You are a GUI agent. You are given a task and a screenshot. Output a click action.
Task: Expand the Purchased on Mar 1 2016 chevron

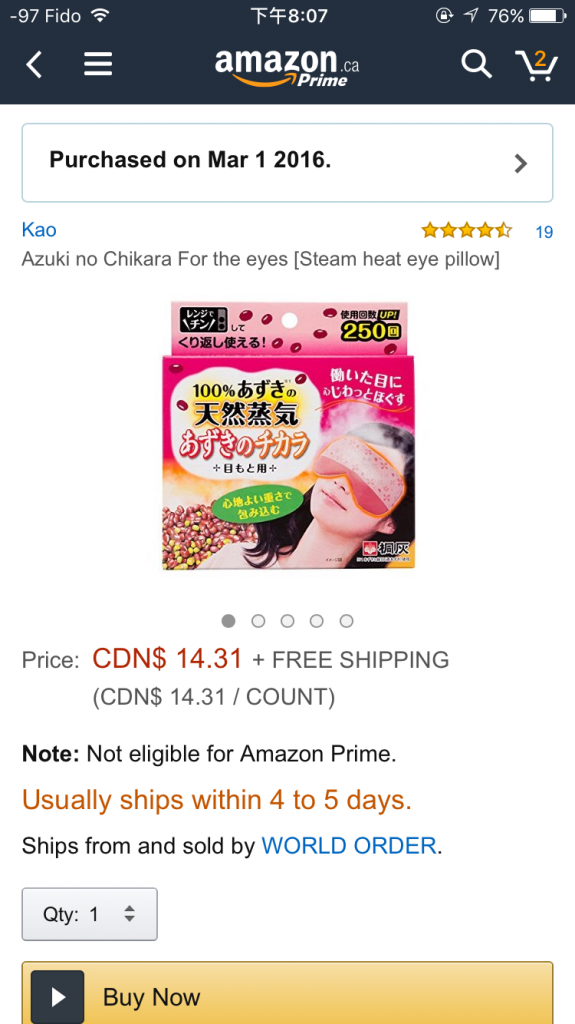[x=520, y=163]
